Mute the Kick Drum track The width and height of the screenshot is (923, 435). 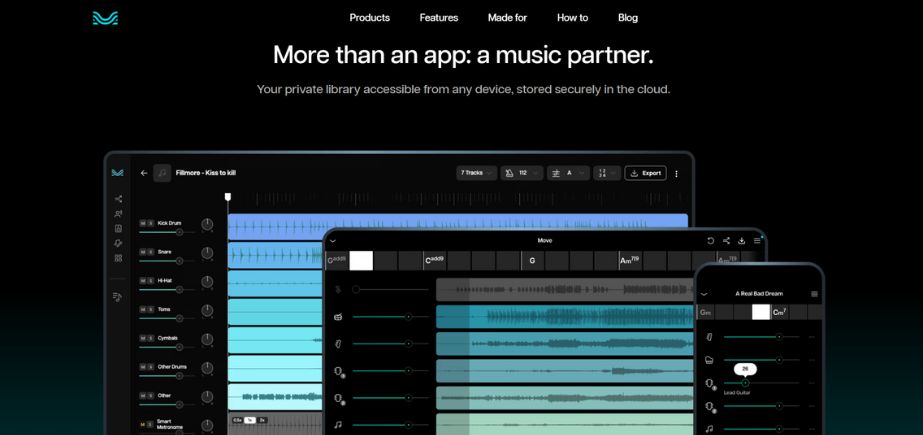coord(142,223)
